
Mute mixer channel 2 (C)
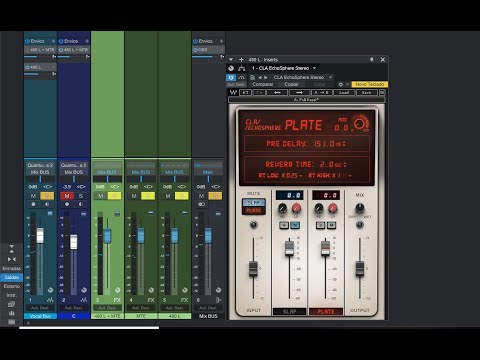[67, 196]
